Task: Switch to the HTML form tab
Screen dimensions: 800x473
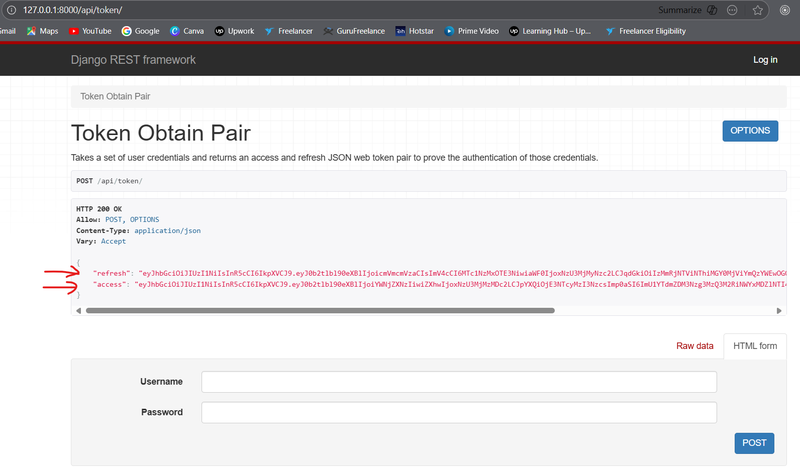Action: [x=755, y=346]
